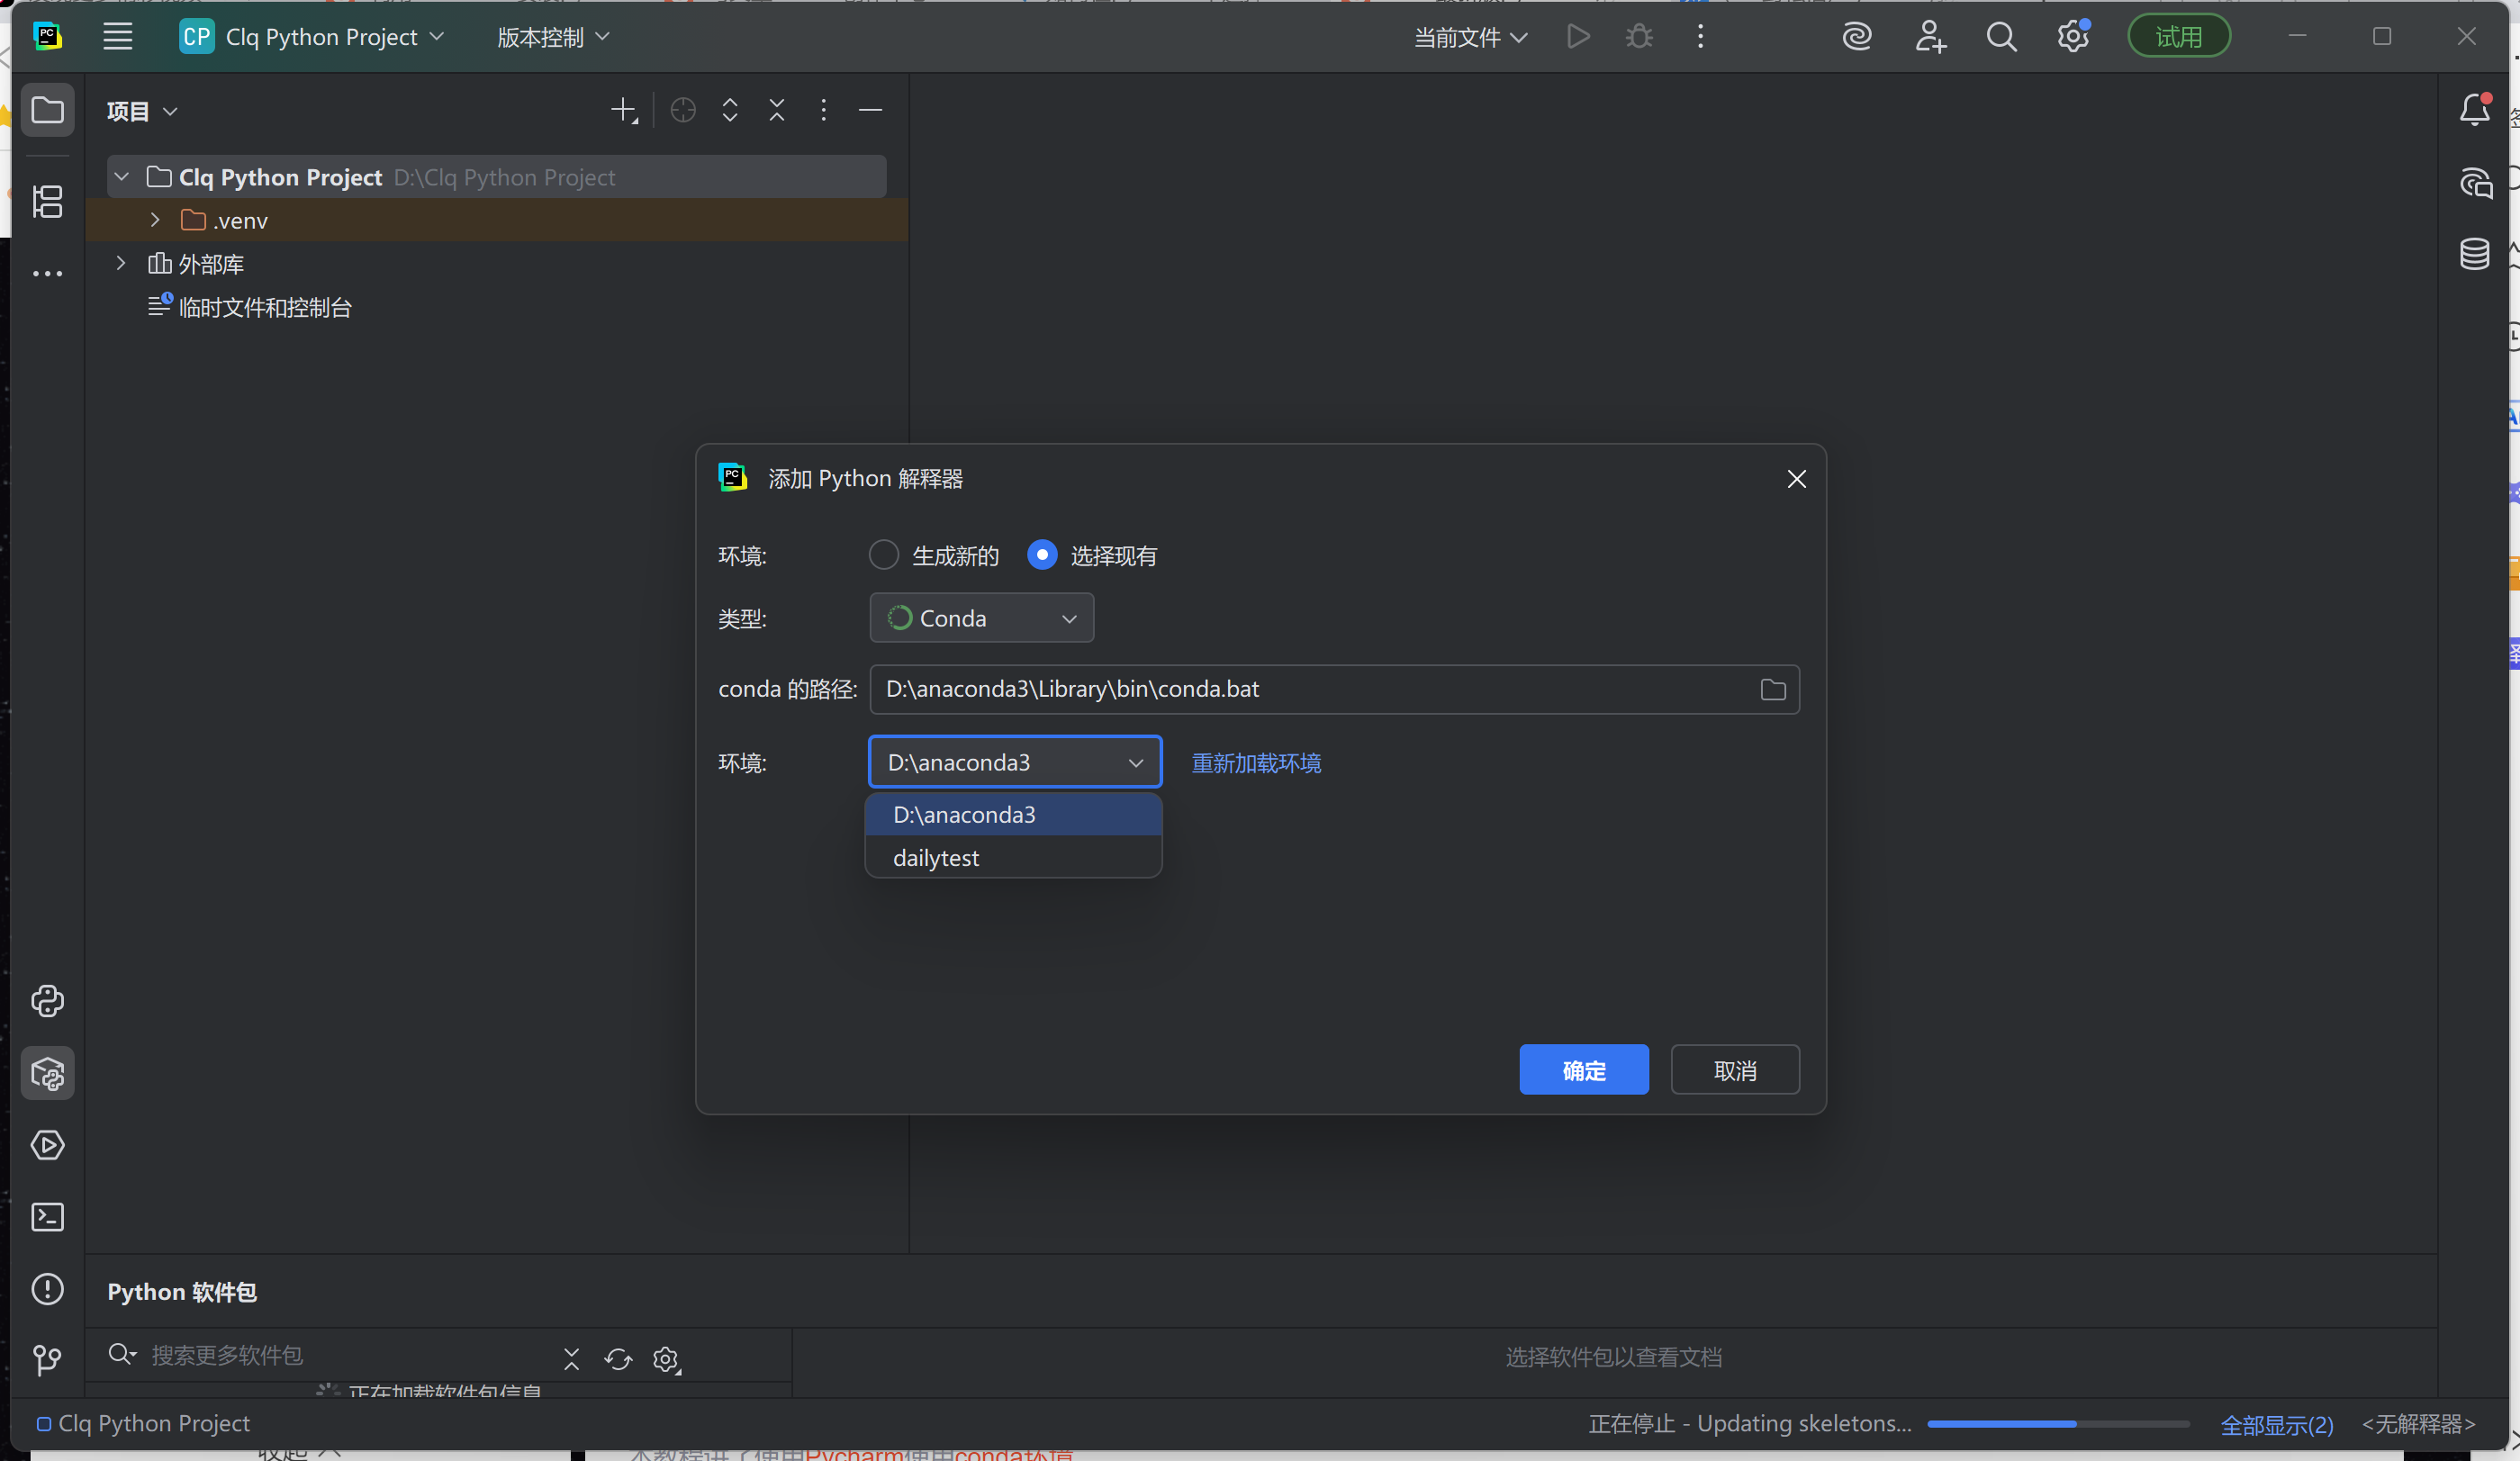Open more run actions menu
Viewport: 2520px width, 1461px height.
(1700, 37)
